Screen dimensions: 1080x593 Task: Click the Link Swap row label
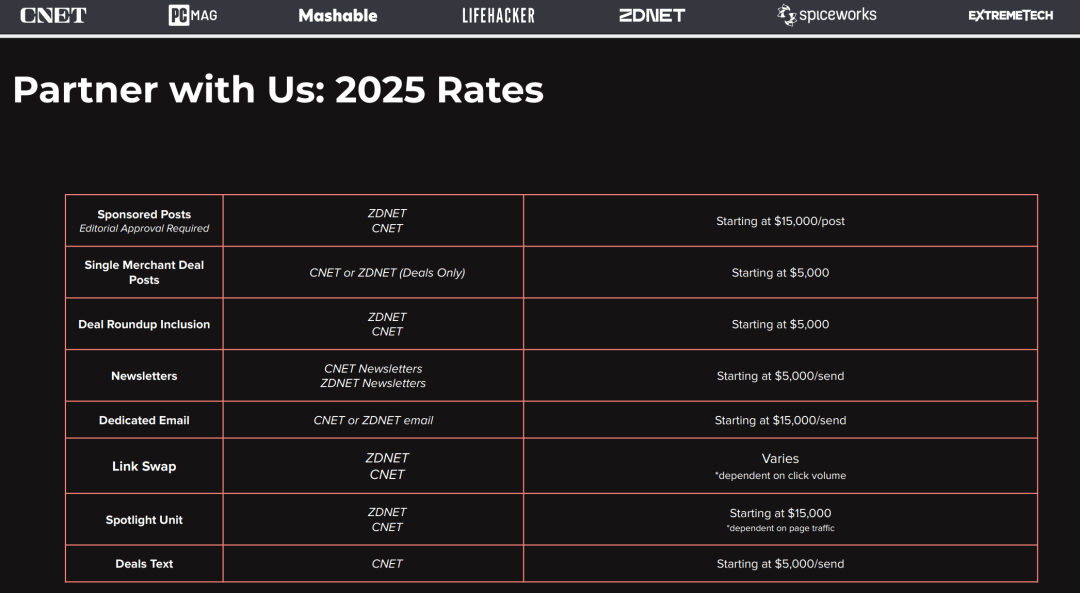click(x=144, y=466)
